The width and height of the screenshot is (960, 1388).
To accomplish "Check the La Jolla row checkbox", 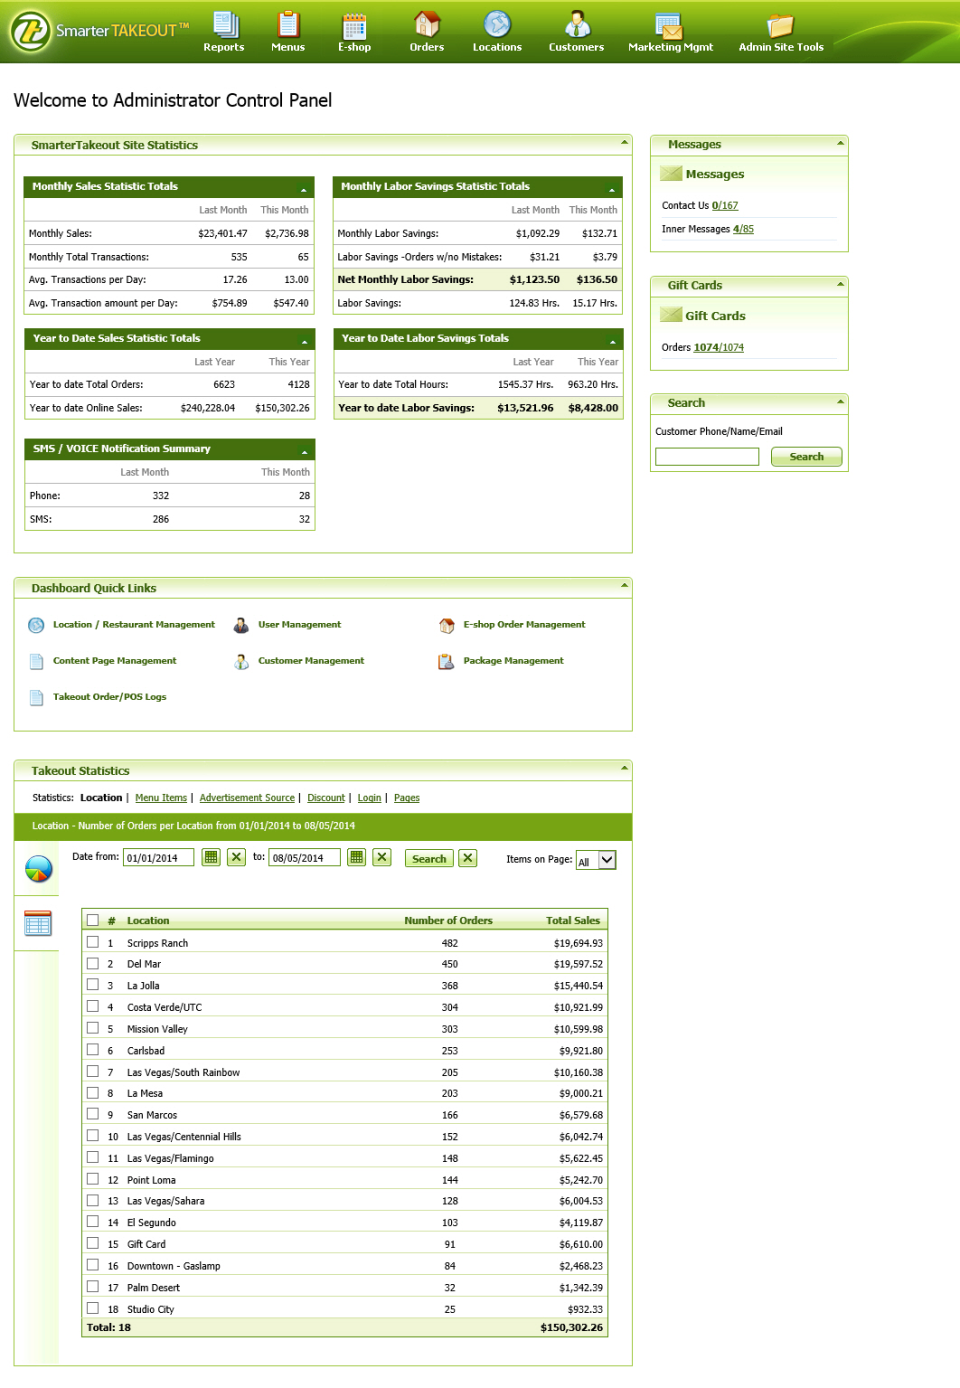I will (x=93, y=985).
